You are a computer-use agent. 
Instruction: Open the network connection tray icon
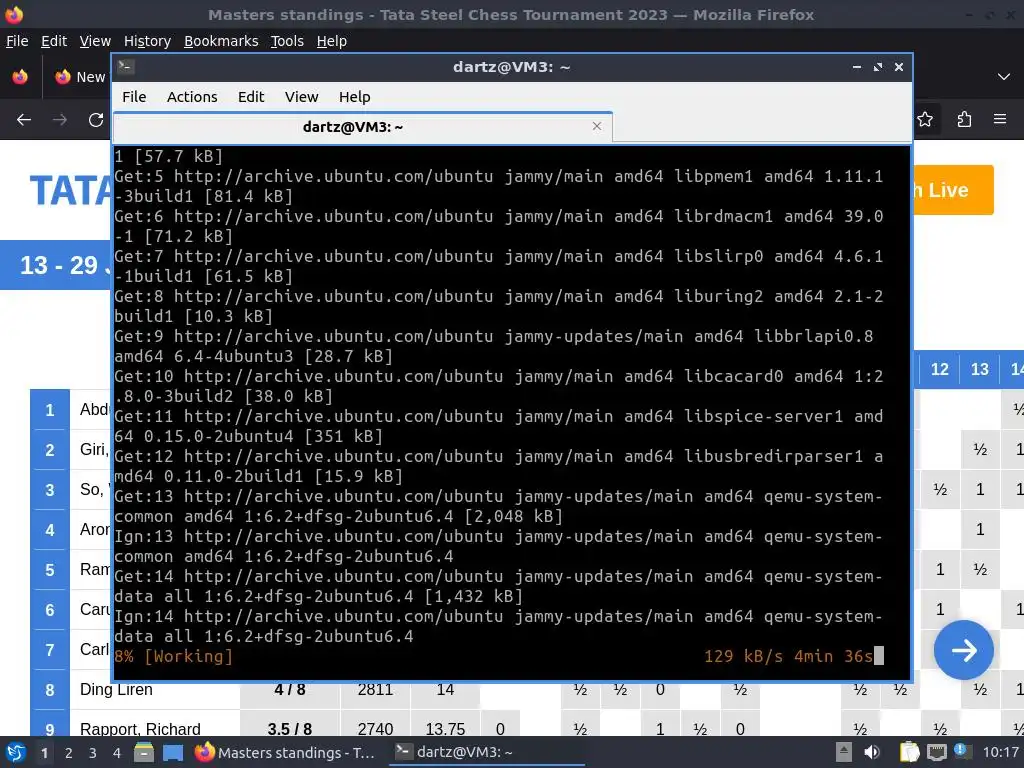tap(936, 752)
